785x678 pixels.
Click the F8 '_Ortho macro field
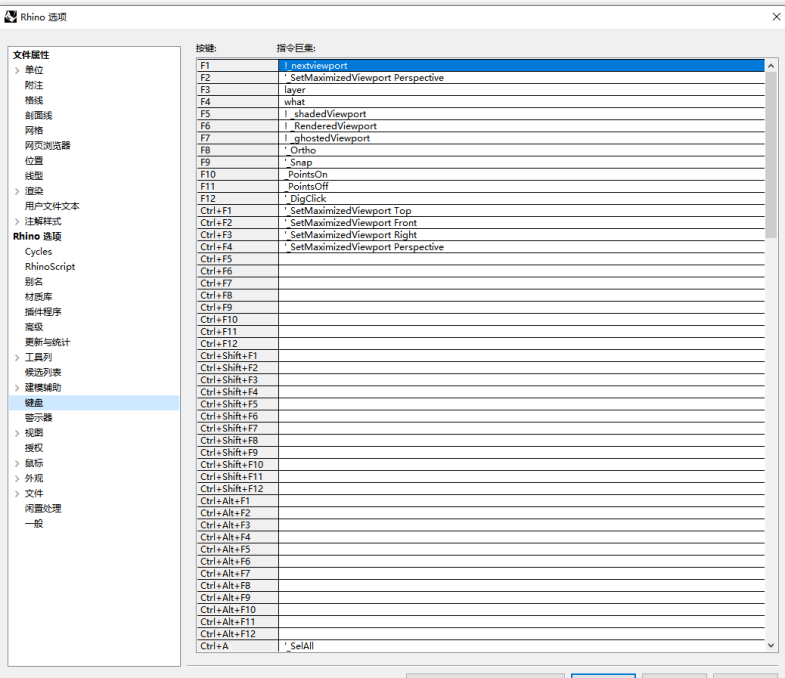pyautogui.click(x=520, y=150)
